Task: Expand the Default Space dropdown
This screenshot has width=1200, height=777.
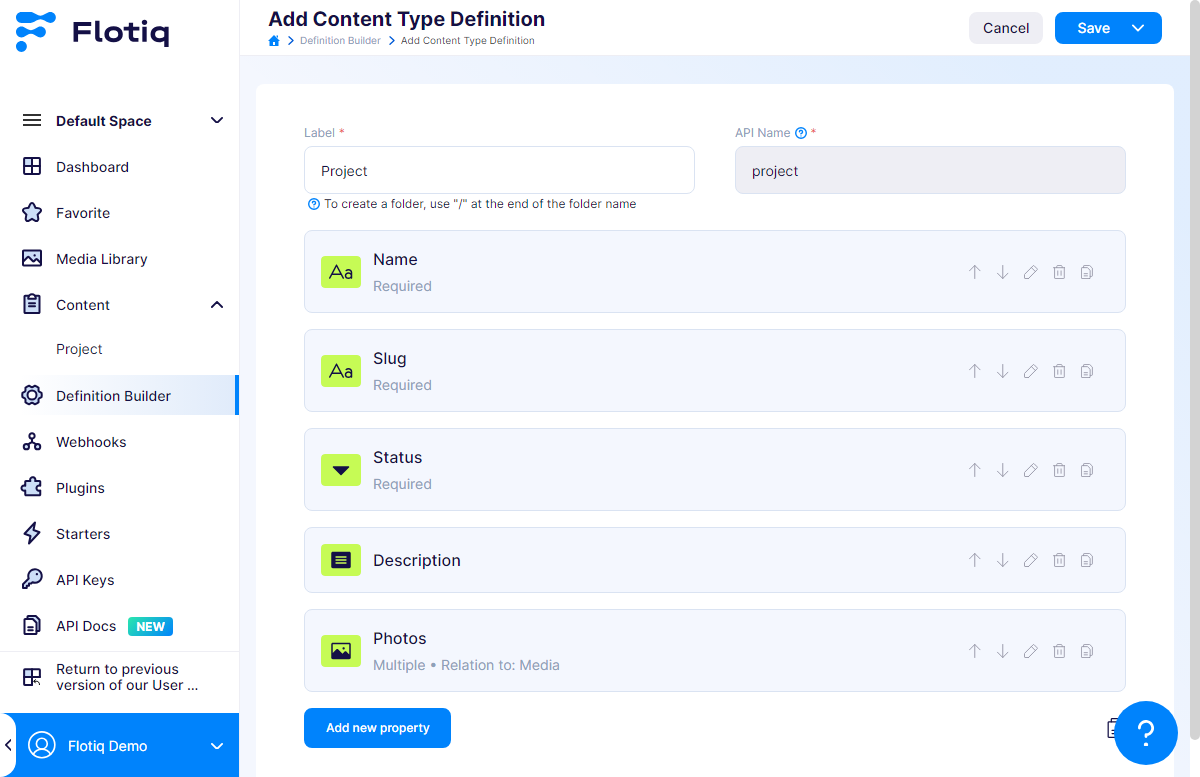Action: [x=217, y=121]
